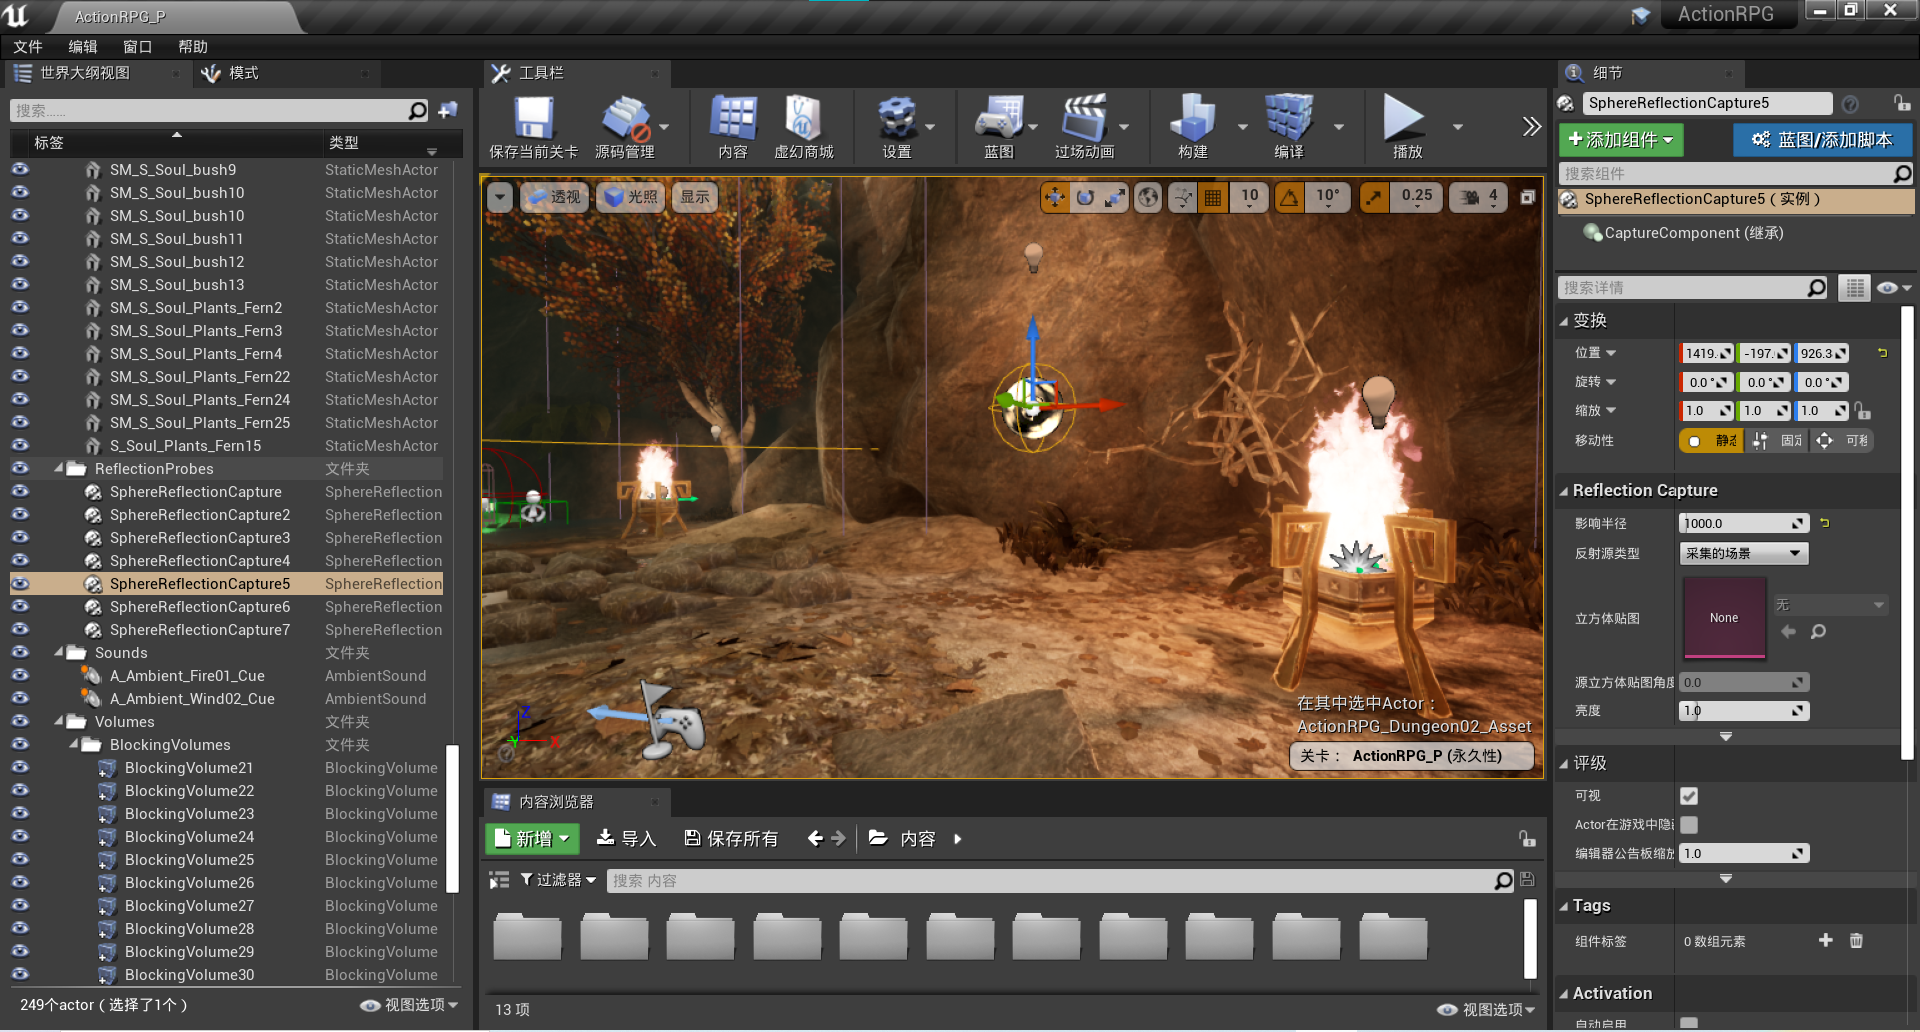Build (构建) the level lighting
This screenshot has height=1032, width=1920.
pos(1192,125)
